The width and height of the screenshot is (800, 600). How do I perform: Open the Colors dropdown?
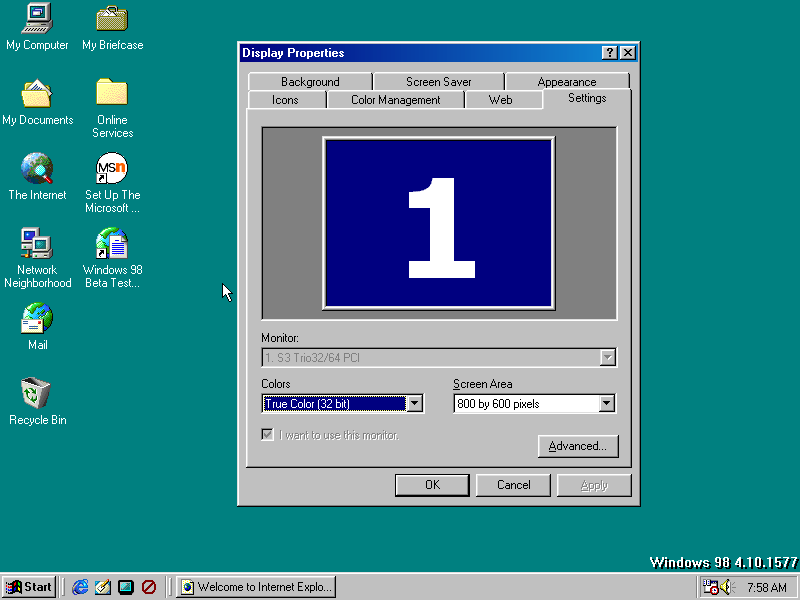pyautogui.click(x=415, y=404)
